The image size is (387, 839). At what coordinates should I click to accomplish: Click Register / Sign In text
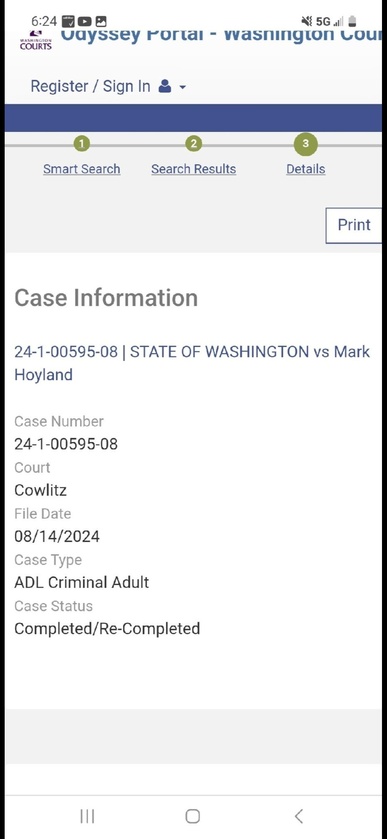(90, 86)
